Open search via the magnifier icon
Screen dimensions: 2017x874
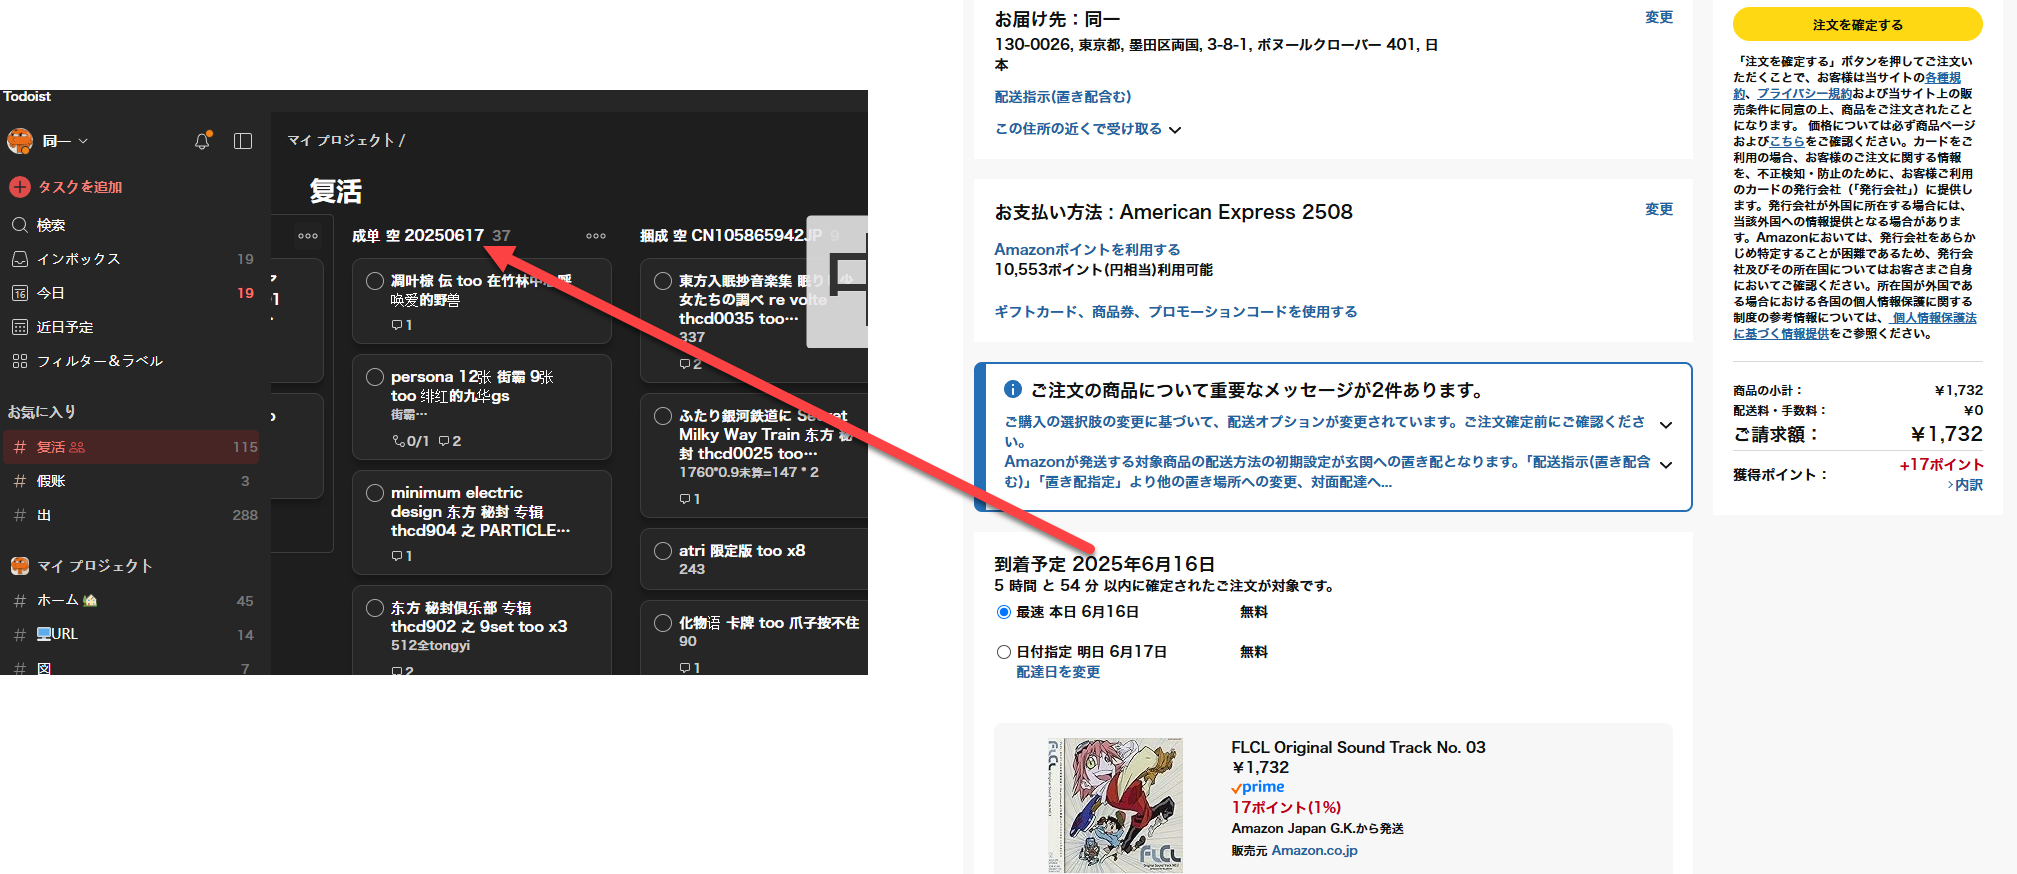pyautogui.click(x=20, y=225)
